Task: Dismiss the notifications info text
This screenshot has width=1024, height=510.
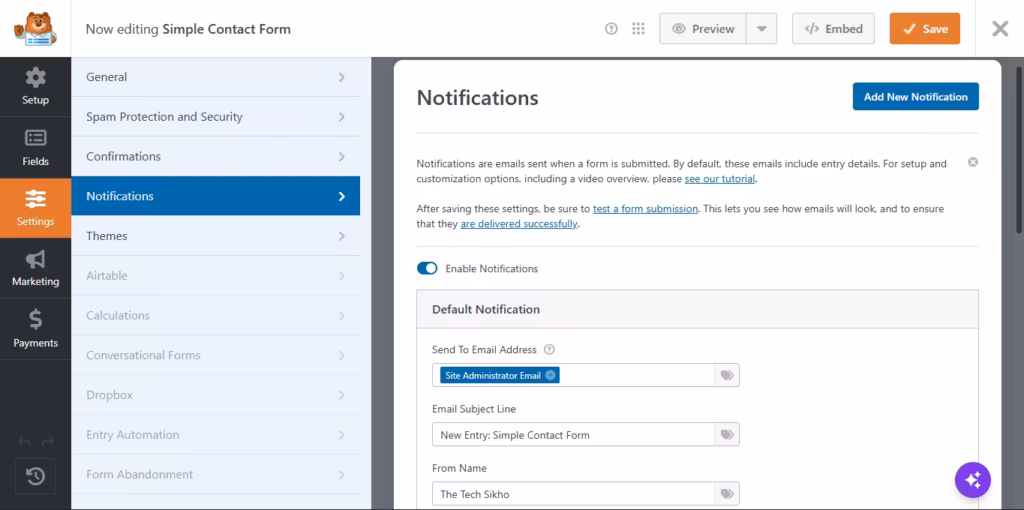Action: pos(973,162)
